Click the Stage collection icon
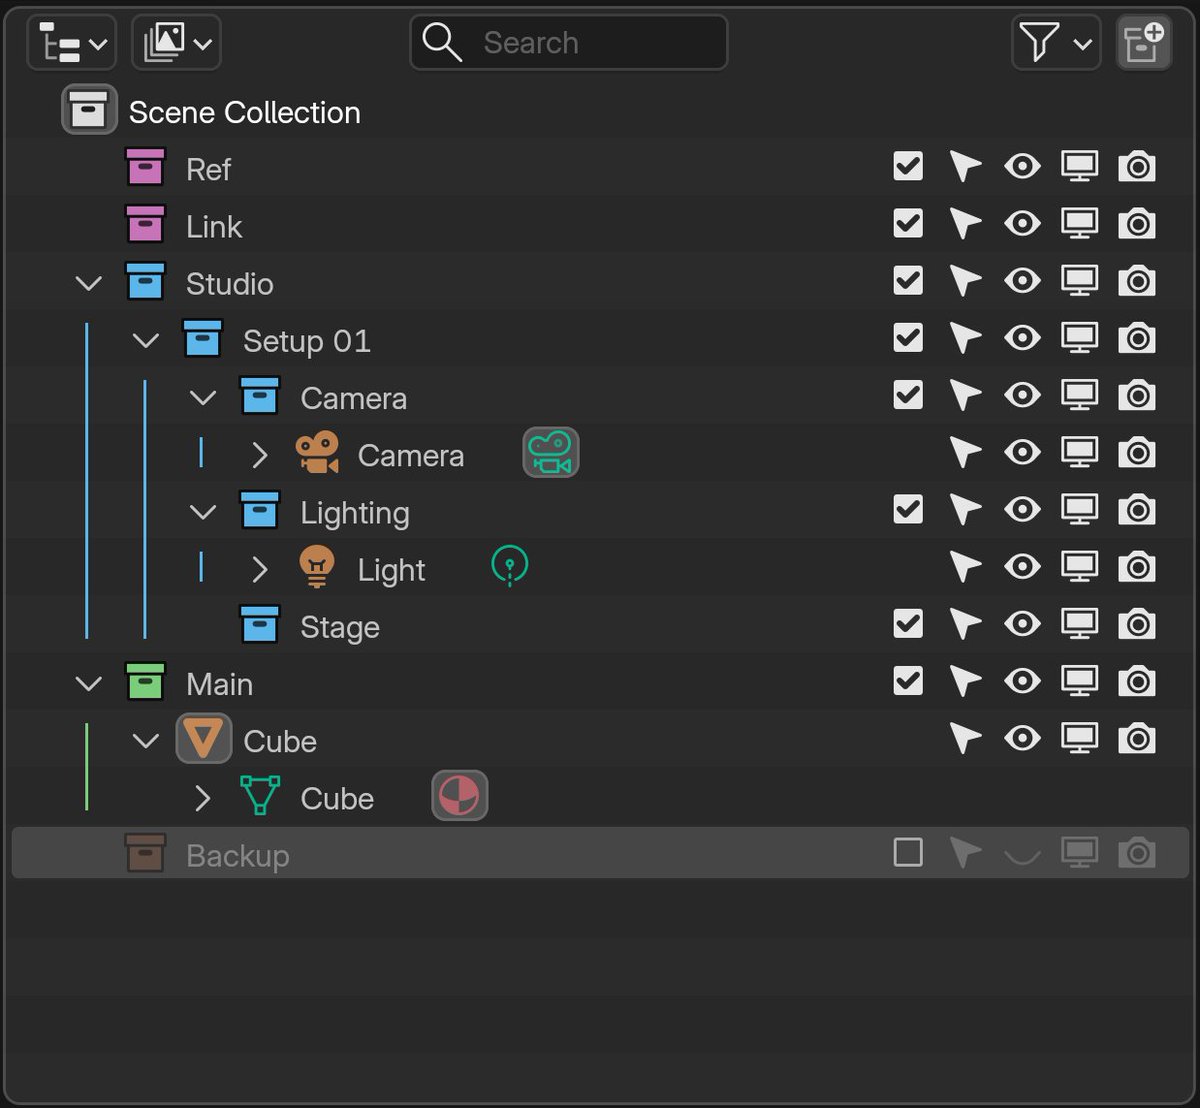1200x1108 pixels. (260, 624)
